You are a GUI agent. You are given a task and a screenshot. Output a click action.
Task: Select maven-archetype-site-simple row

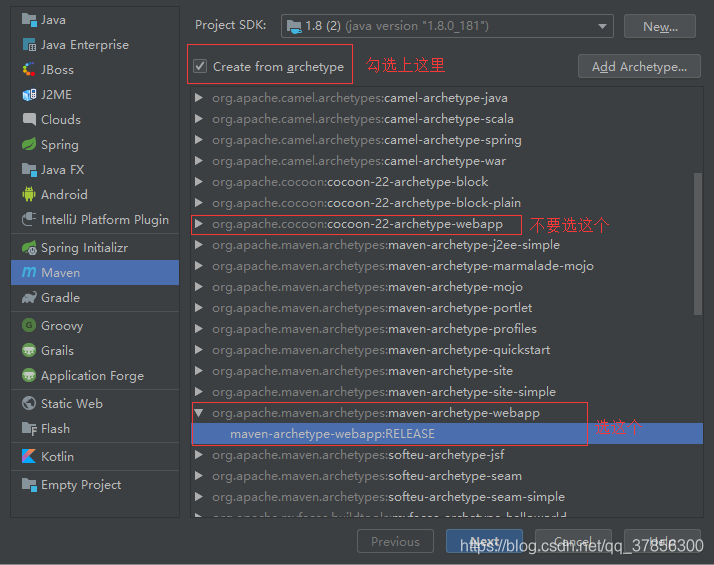coord(447,392)
